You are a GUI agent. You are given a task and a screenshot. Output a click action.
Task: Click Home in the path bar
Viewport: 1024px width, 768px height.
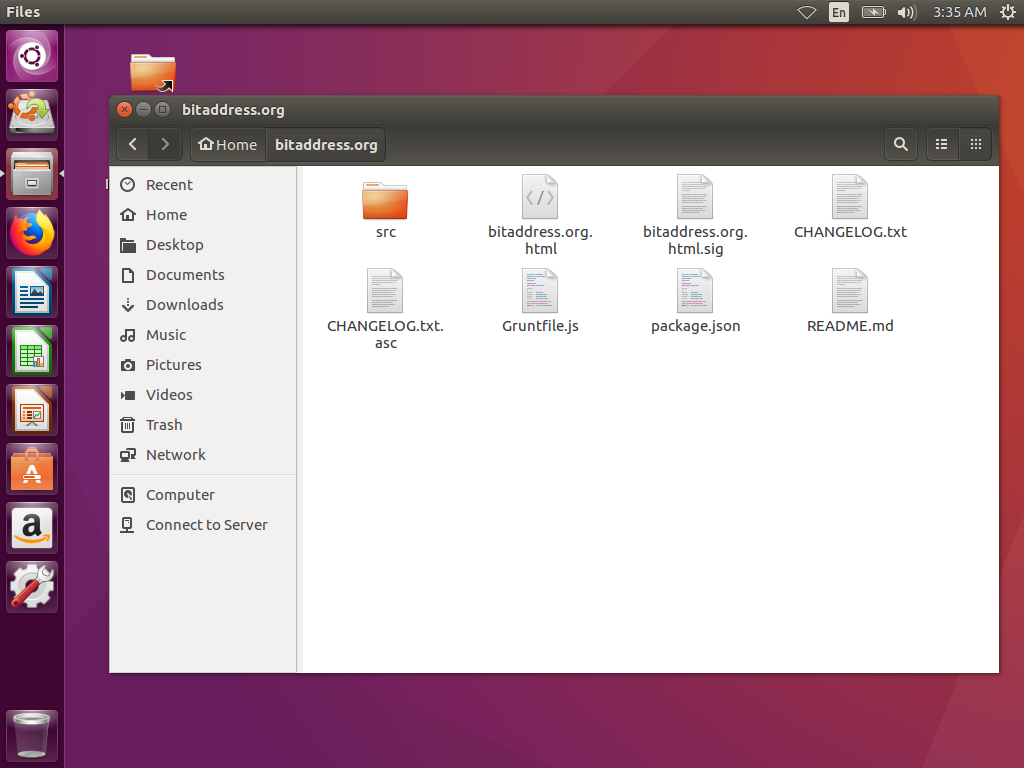228,145
